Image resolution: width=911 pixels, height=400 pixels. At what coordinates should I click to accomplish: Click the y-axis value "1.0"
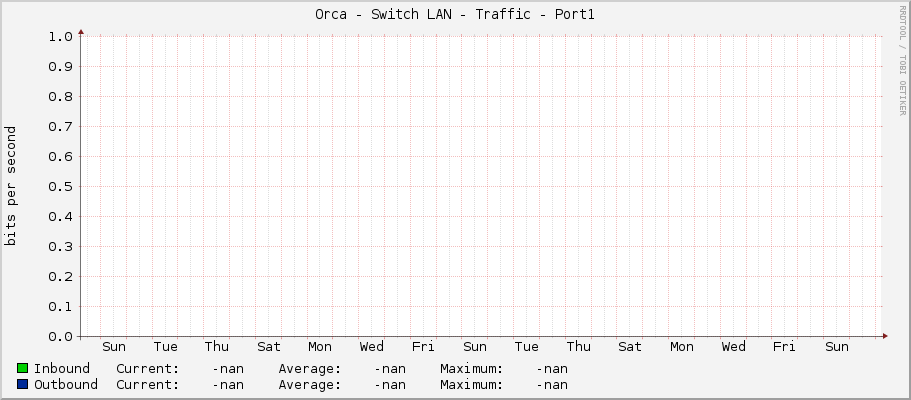60,37
